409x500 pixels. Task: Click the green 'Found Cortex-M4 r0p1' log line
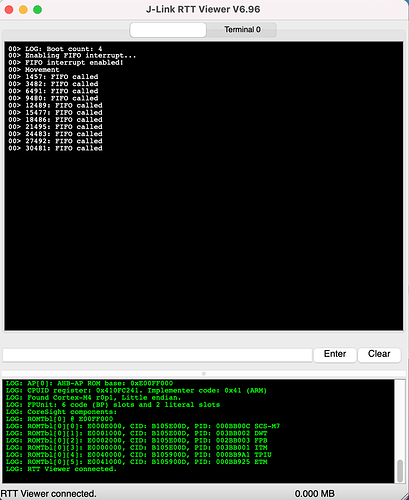93,398
